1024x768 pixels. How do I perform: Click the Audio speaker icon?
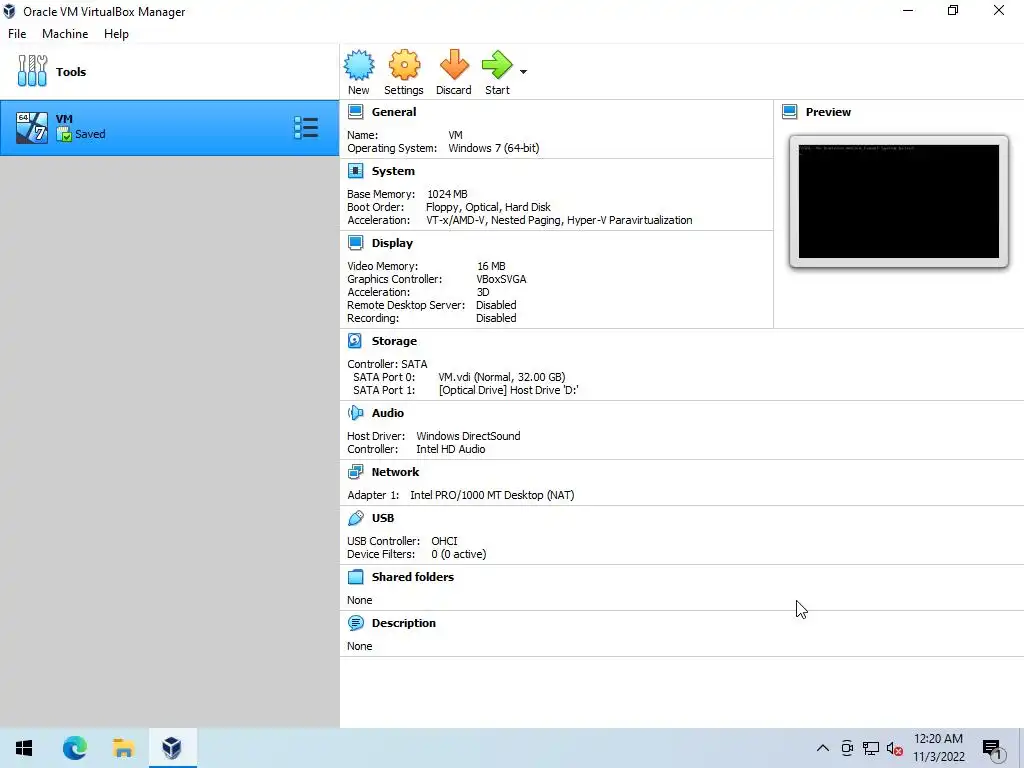click(x=355, y=413)
